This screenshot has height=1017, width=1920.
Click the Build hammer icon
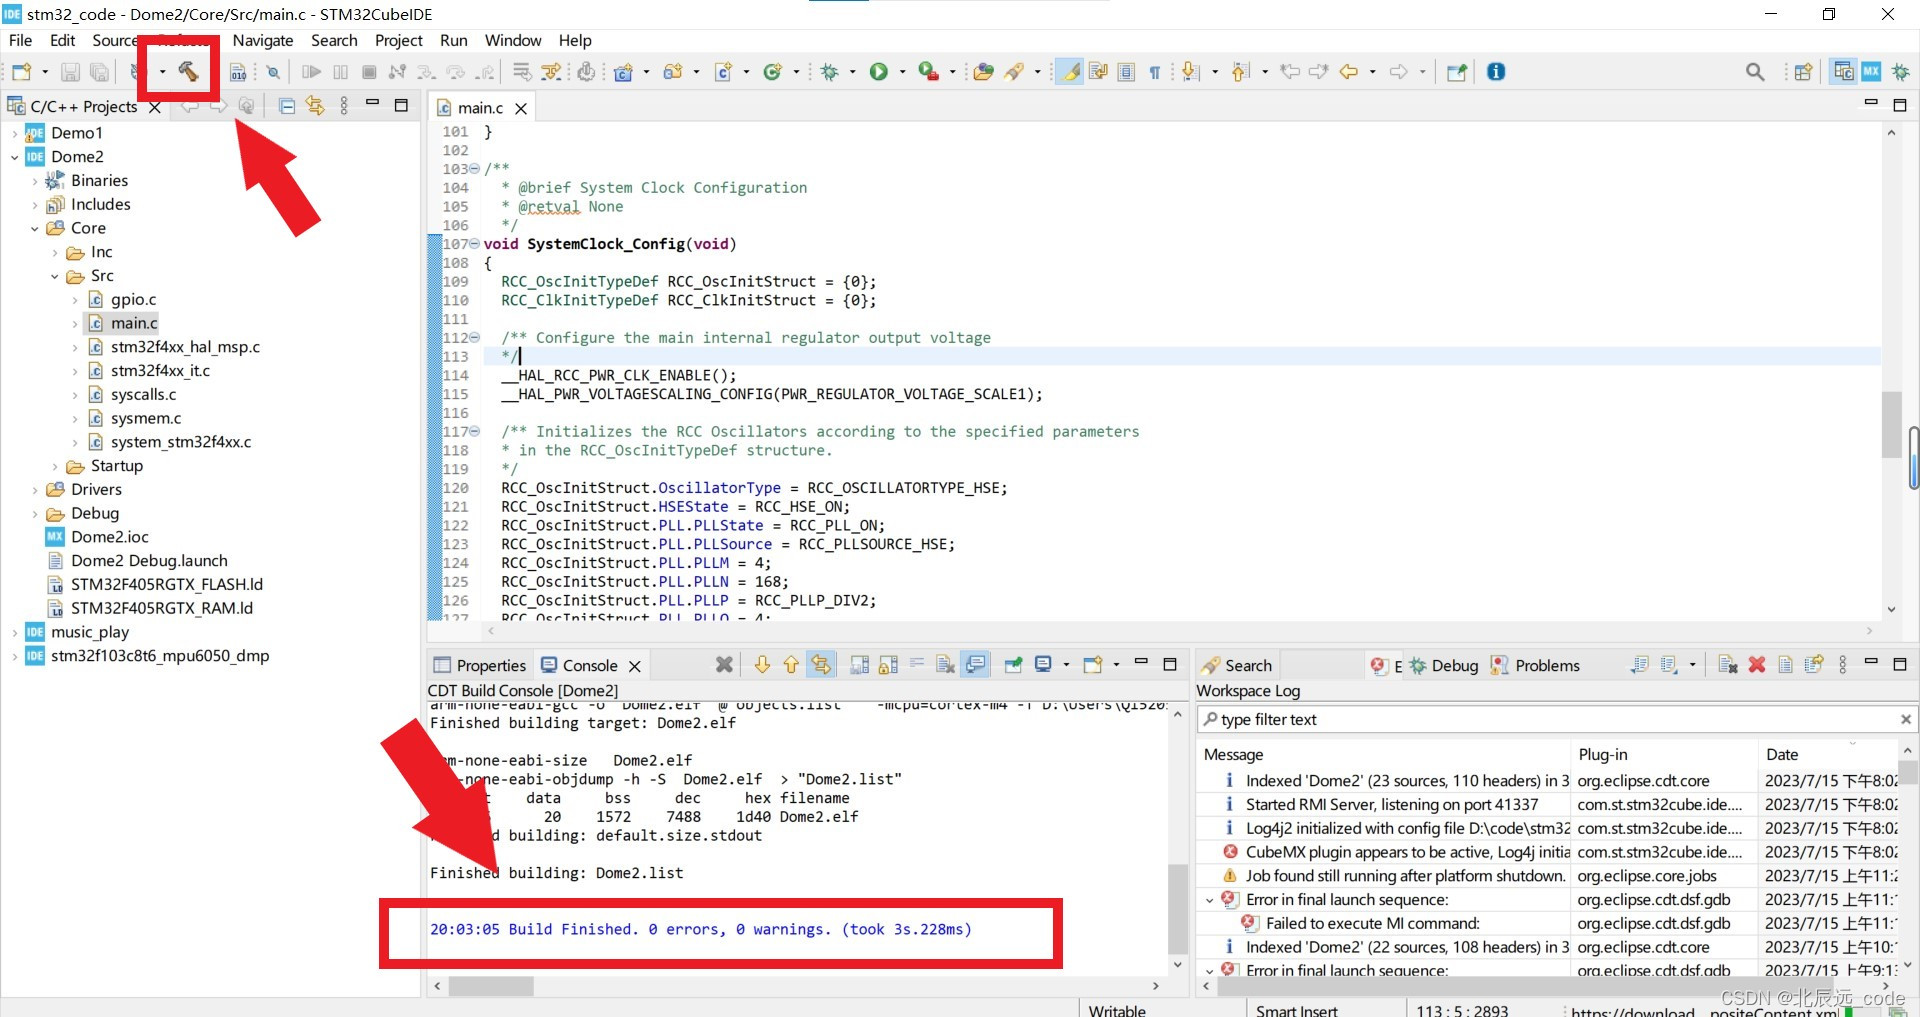188,71
